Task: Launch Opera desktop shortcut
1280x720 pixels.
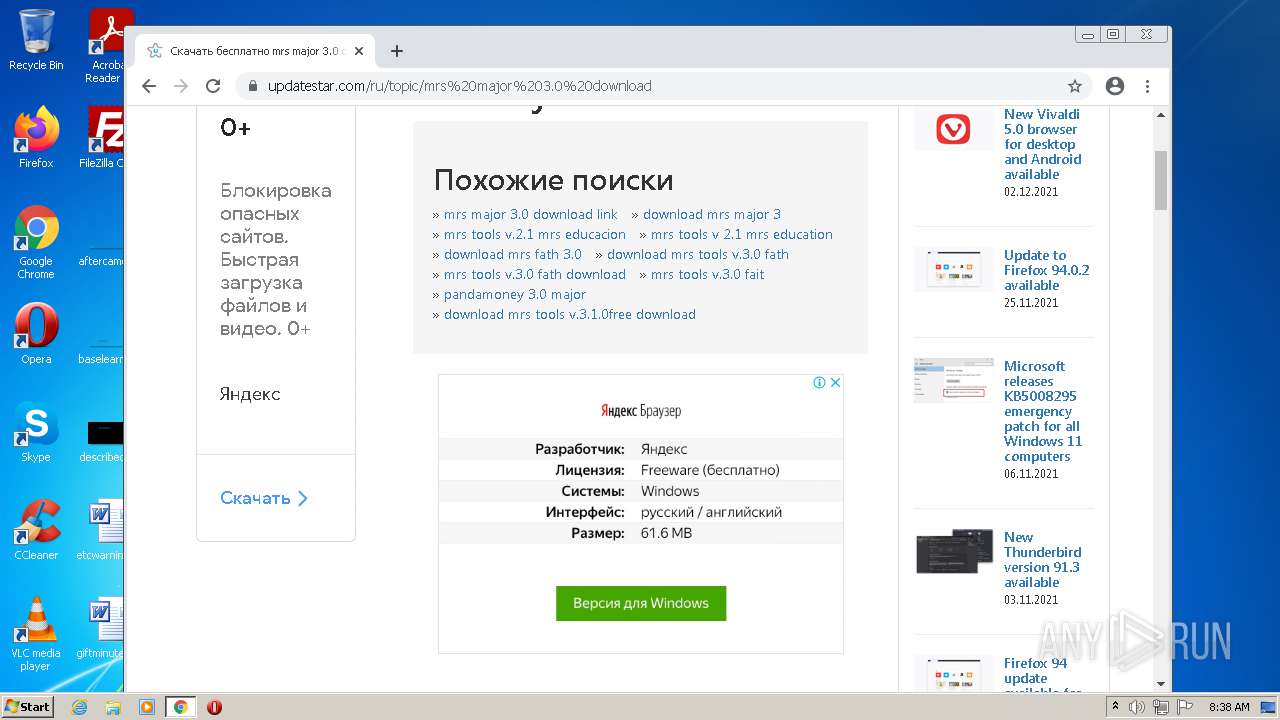Action: (36, 334)
